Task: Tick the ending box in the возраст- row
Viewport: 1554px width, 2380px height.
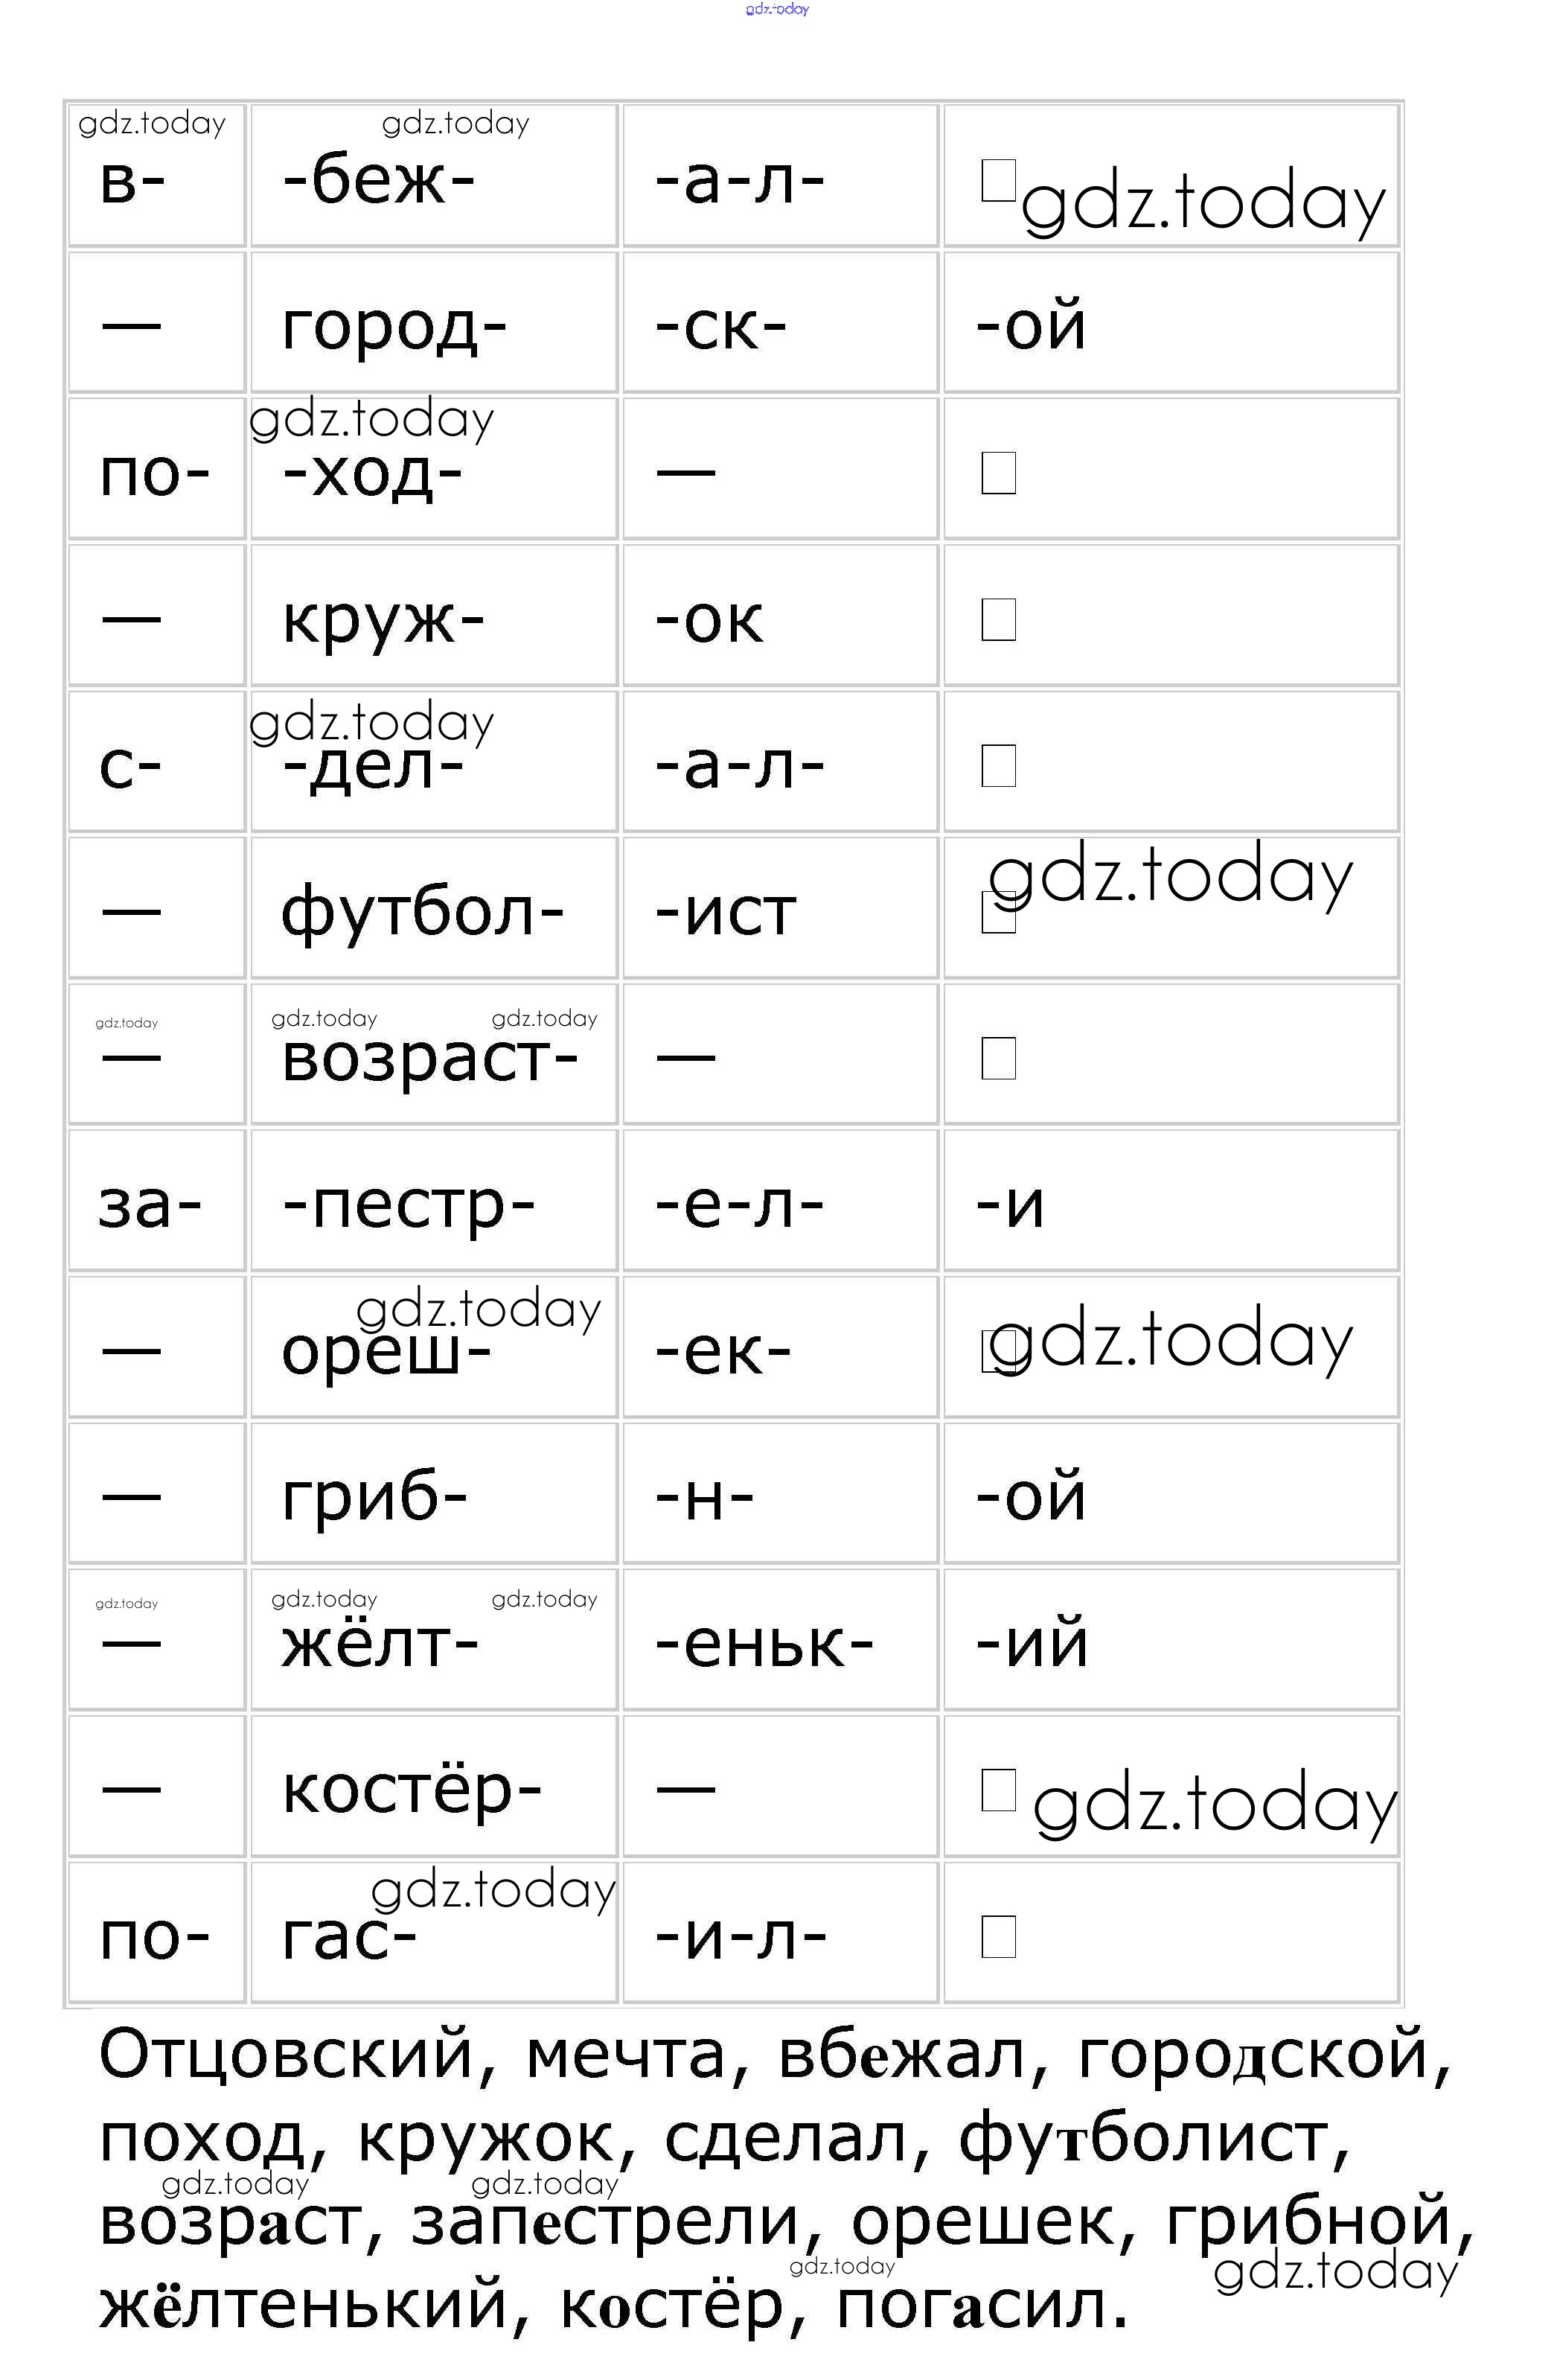Action: point(998,1058)
